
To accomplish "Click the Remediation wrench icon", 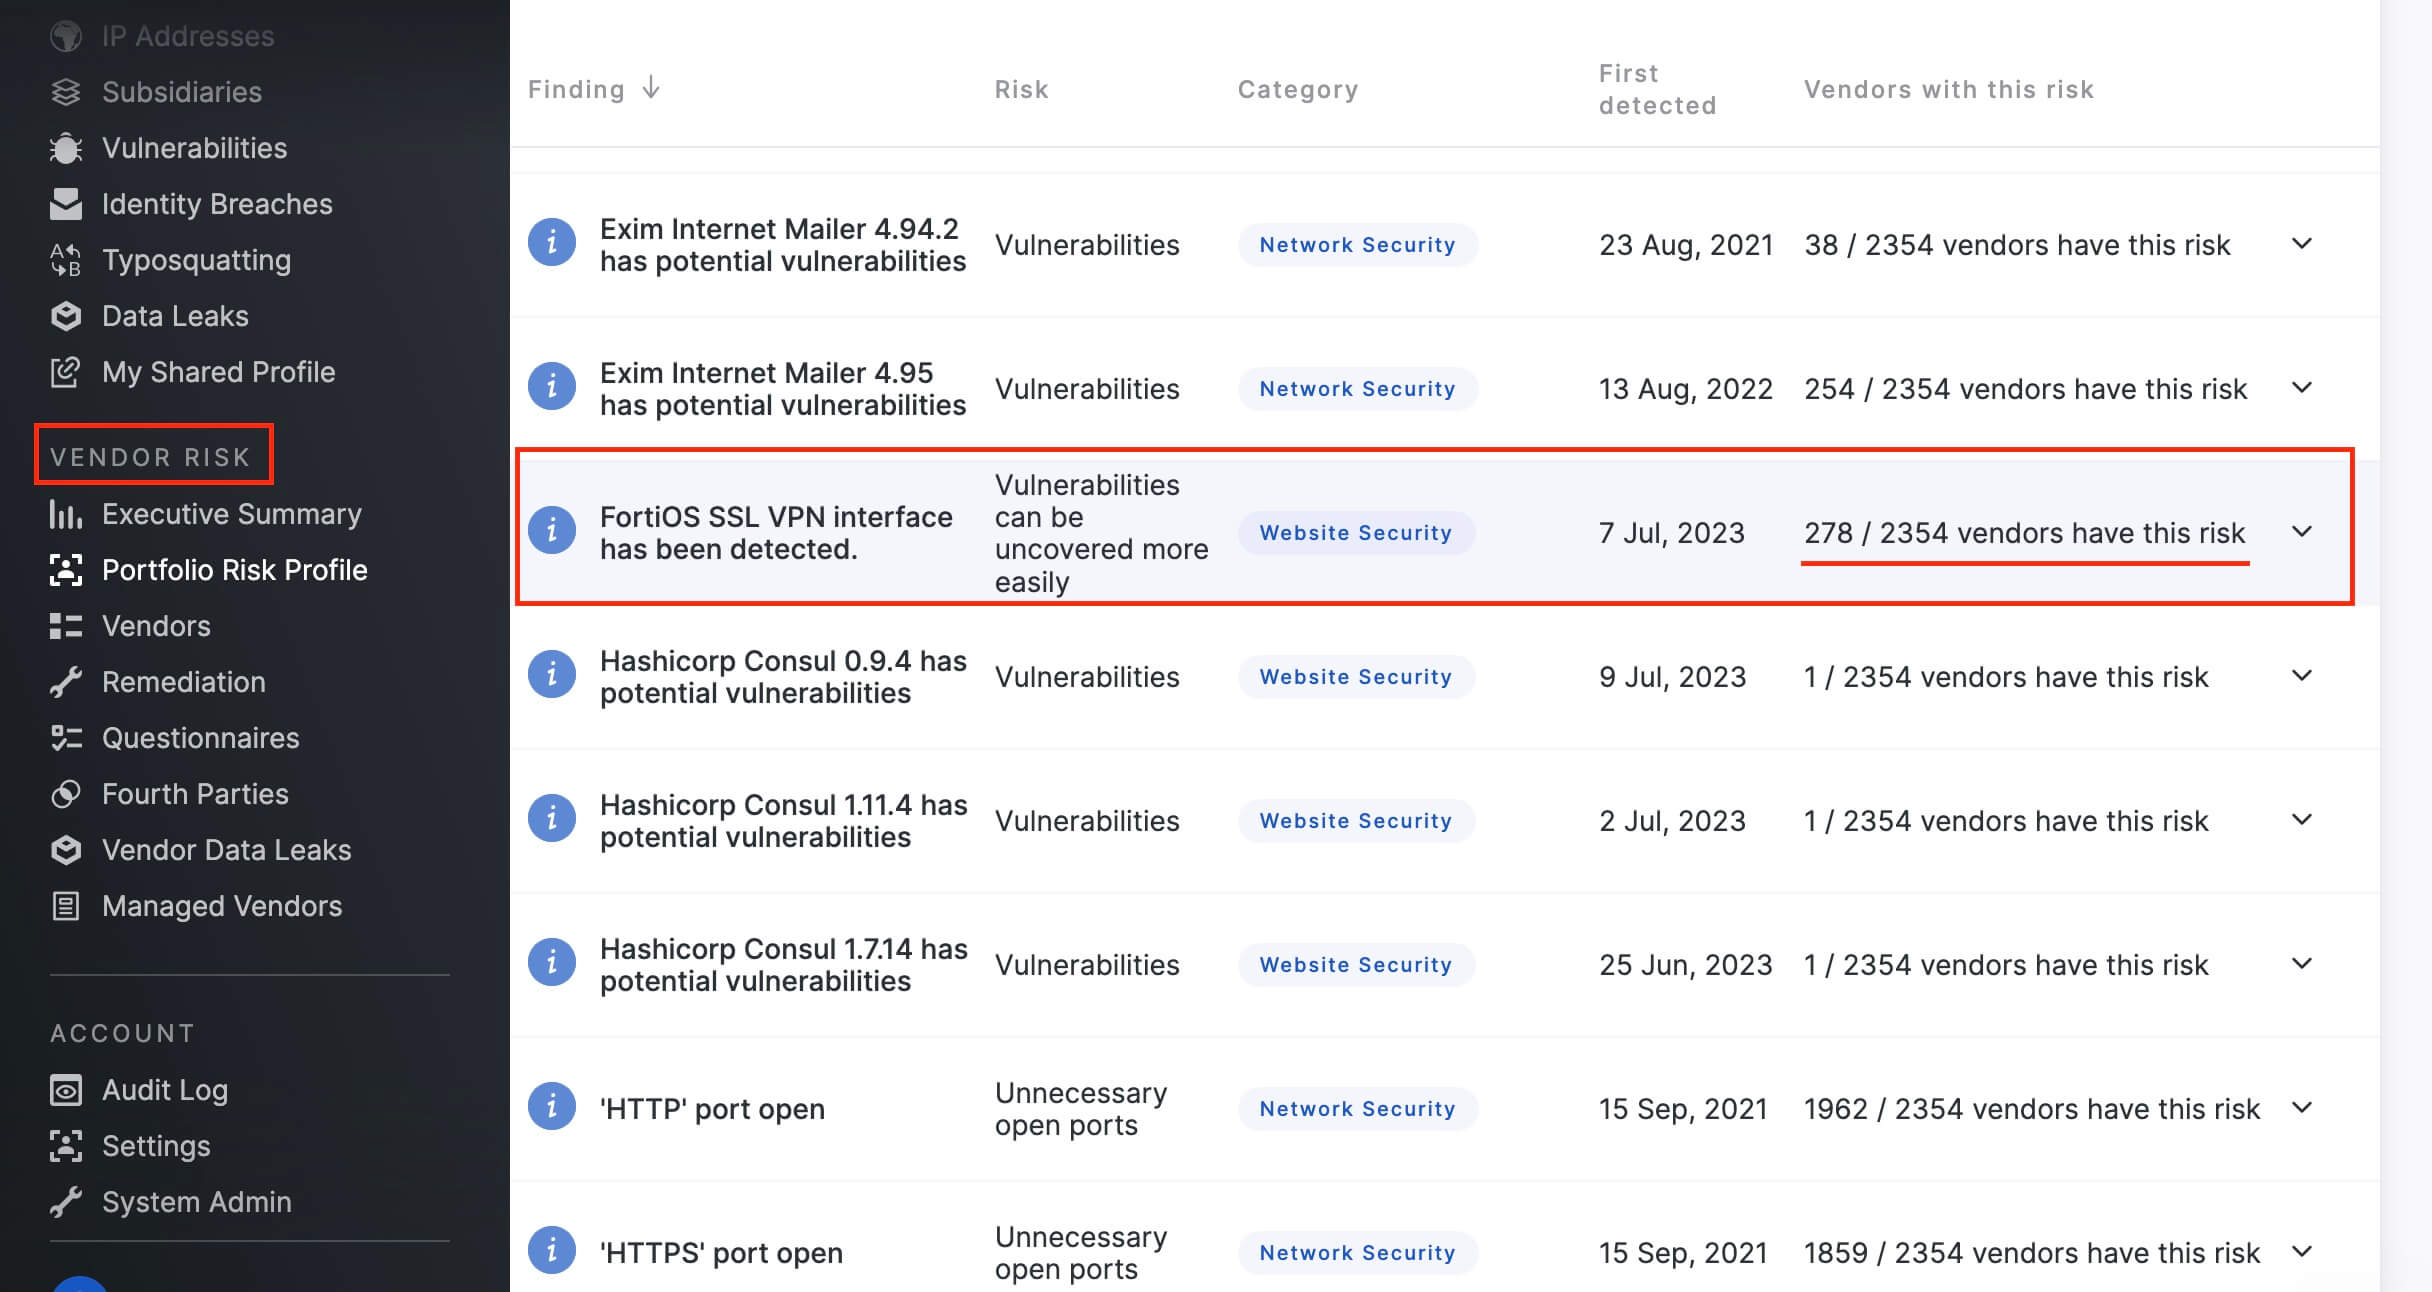I will click(66, 682).
